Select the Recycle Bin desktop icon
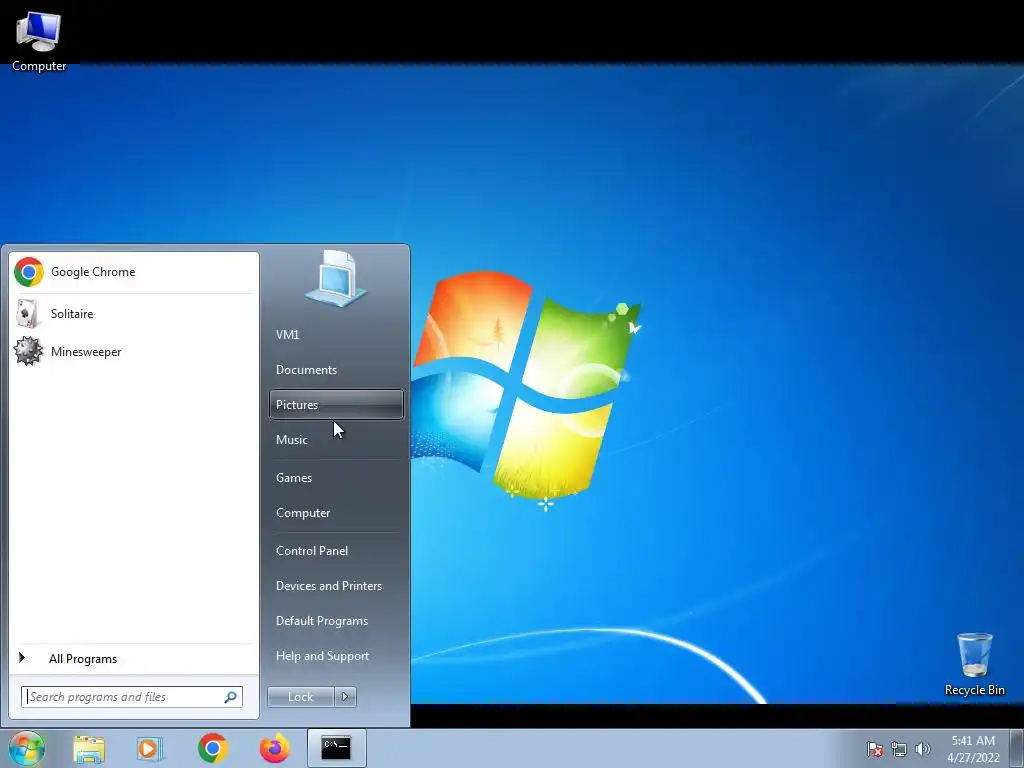The width and height of the screenshot is (1024, 768). click(x=974, y=664)
